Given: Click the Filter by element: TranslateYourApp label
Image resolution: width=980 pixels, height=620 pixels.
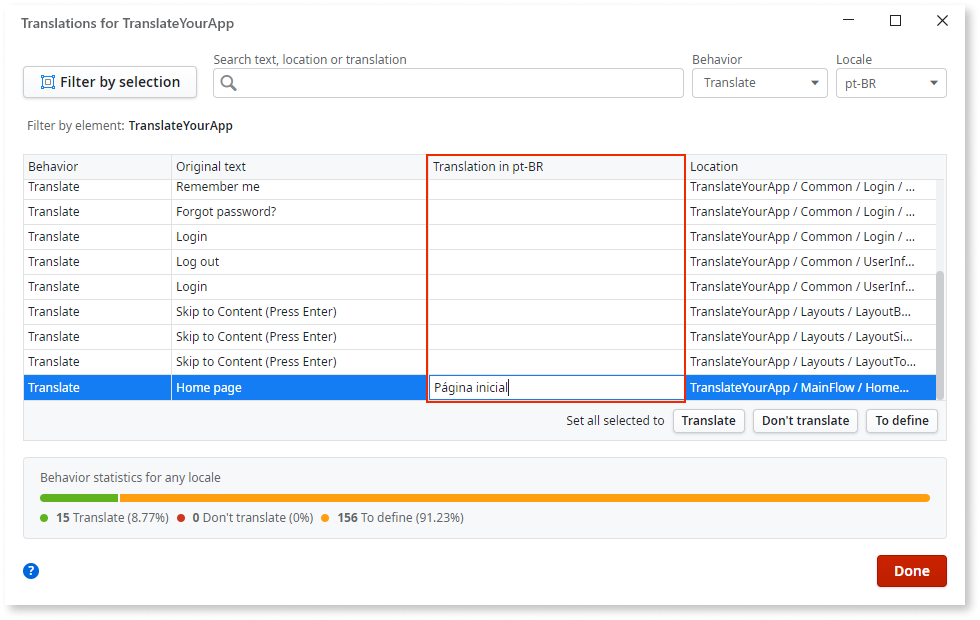Looking at the screenshot, I should [x=130, y=125].
